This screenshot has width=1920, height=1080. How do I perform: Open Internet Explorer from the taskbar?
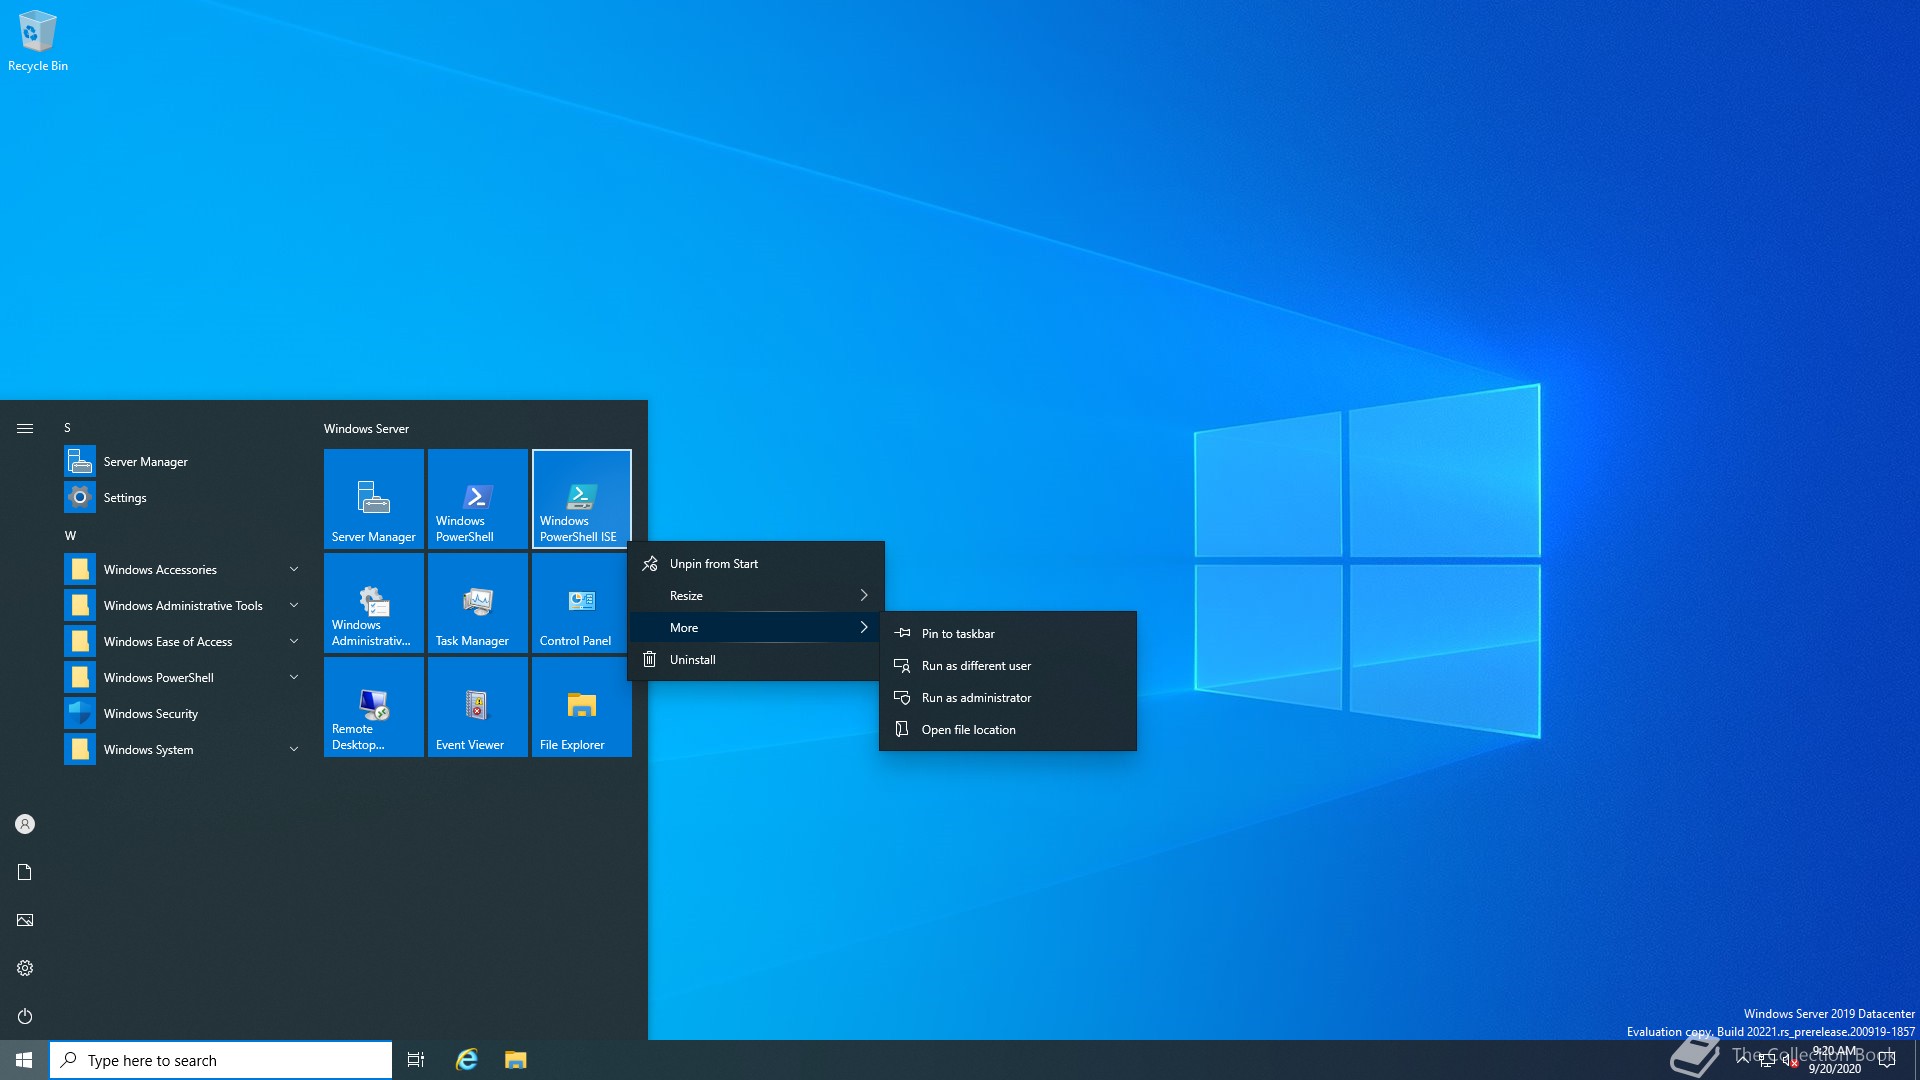click(466, 1060)
